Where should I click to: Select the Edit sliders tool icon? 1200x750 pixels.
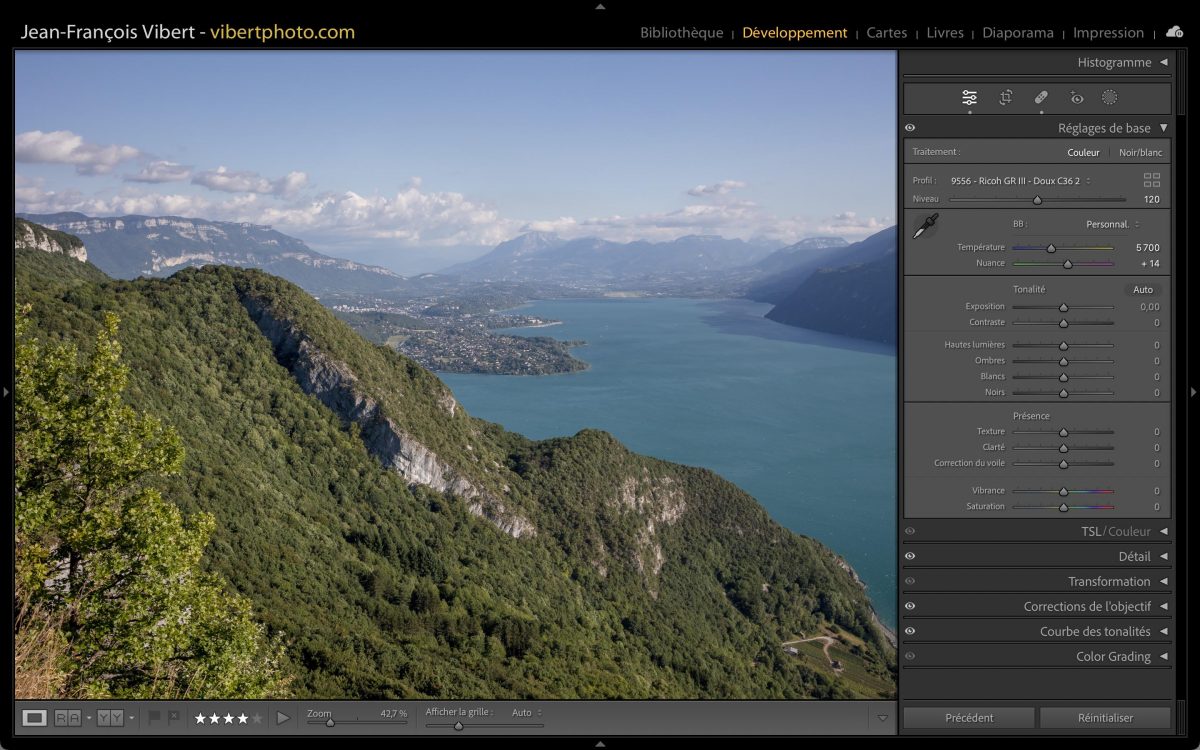point(969,97)
